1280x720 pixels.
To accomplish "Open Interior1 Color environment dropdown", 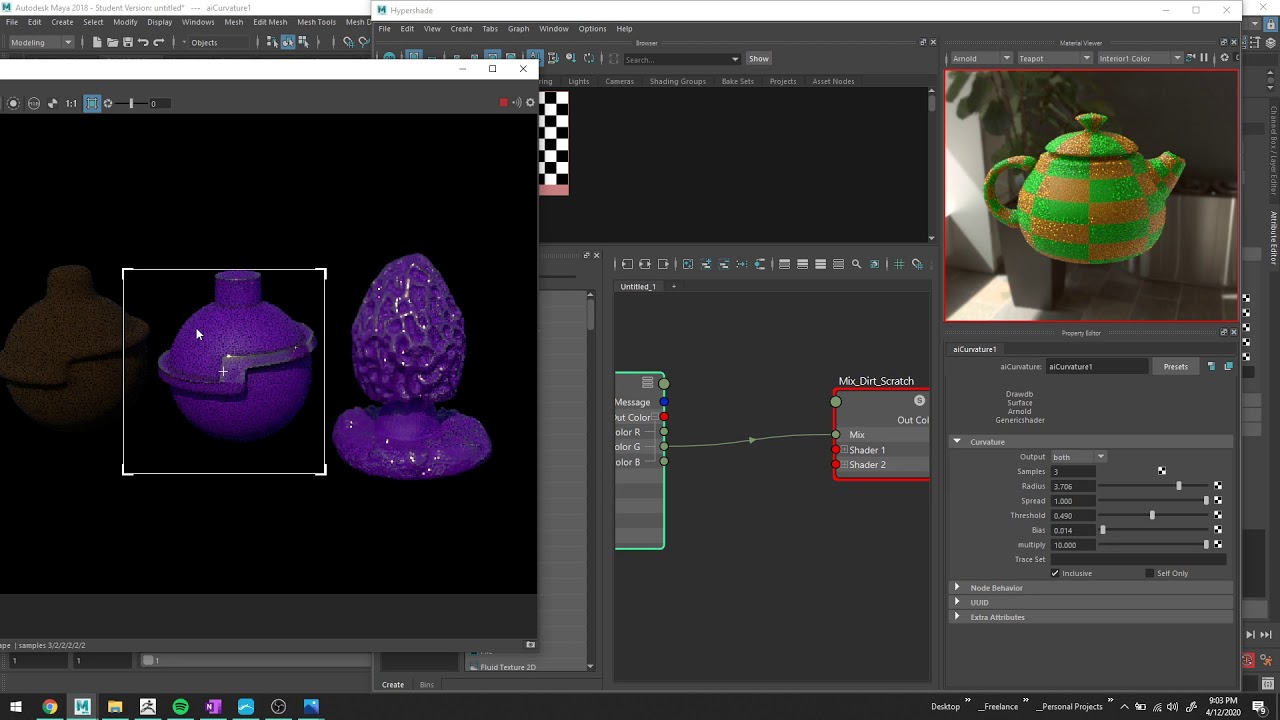I will point(1140,58).
